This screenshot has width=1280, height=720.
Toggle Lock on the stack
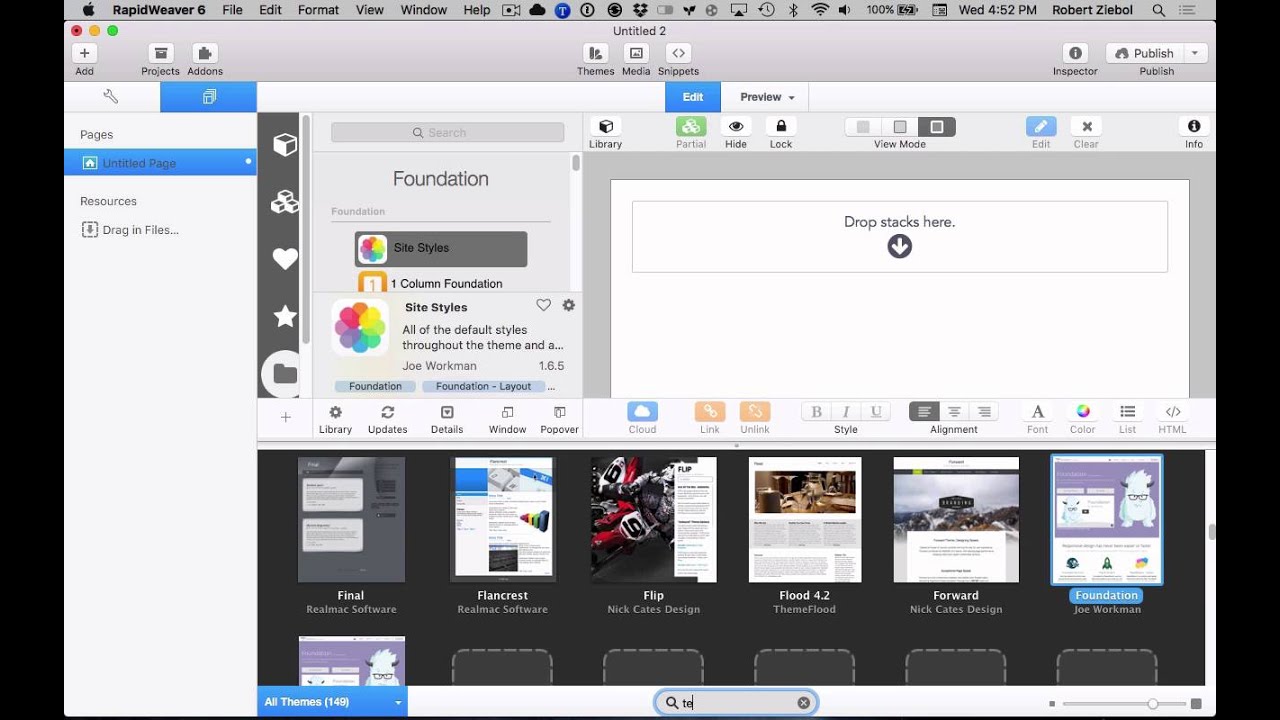(x=781, y=126)
